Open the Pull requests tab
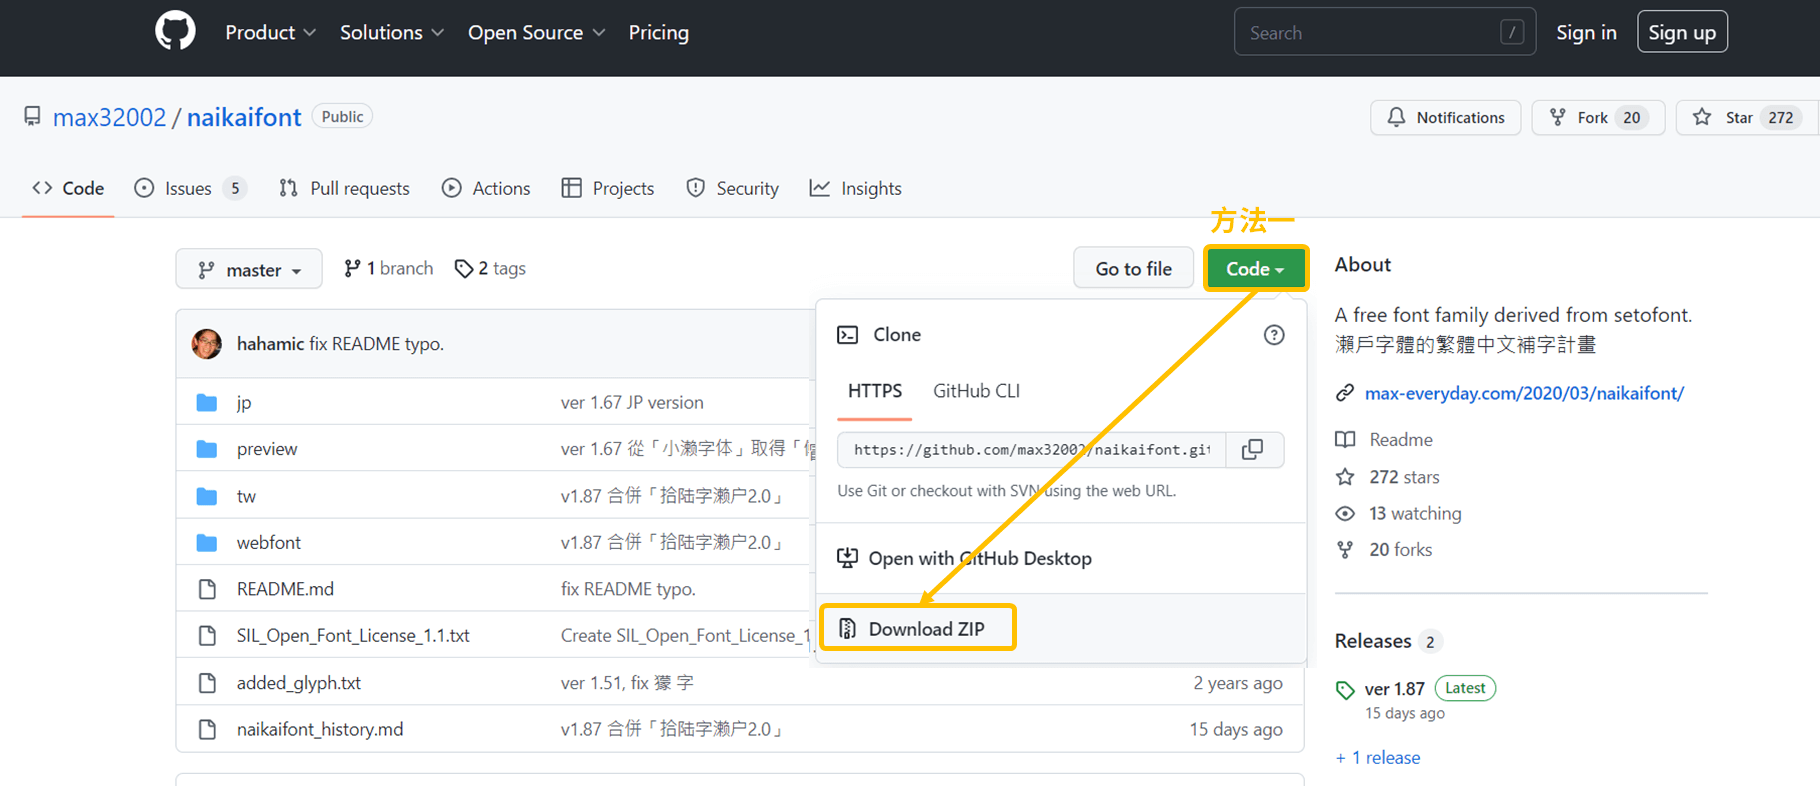 pos(344,188)
